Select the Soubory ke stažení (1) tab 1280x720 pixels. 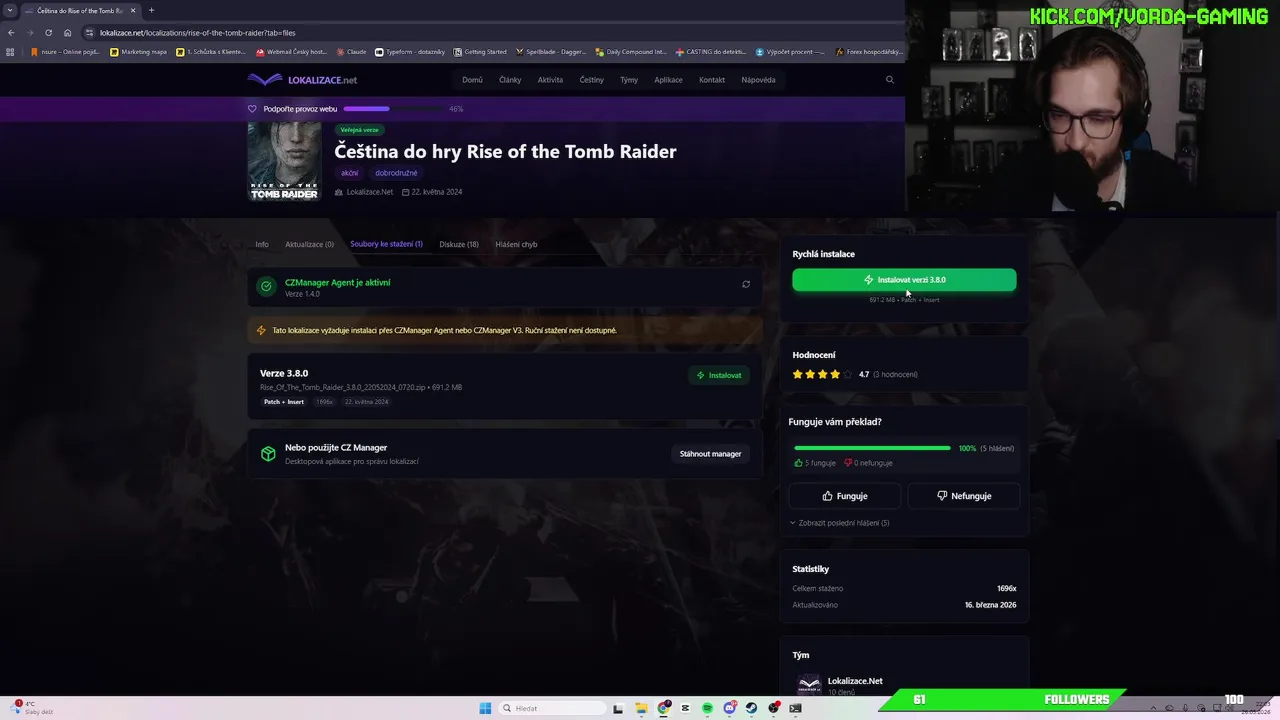(x=386, y=244)
